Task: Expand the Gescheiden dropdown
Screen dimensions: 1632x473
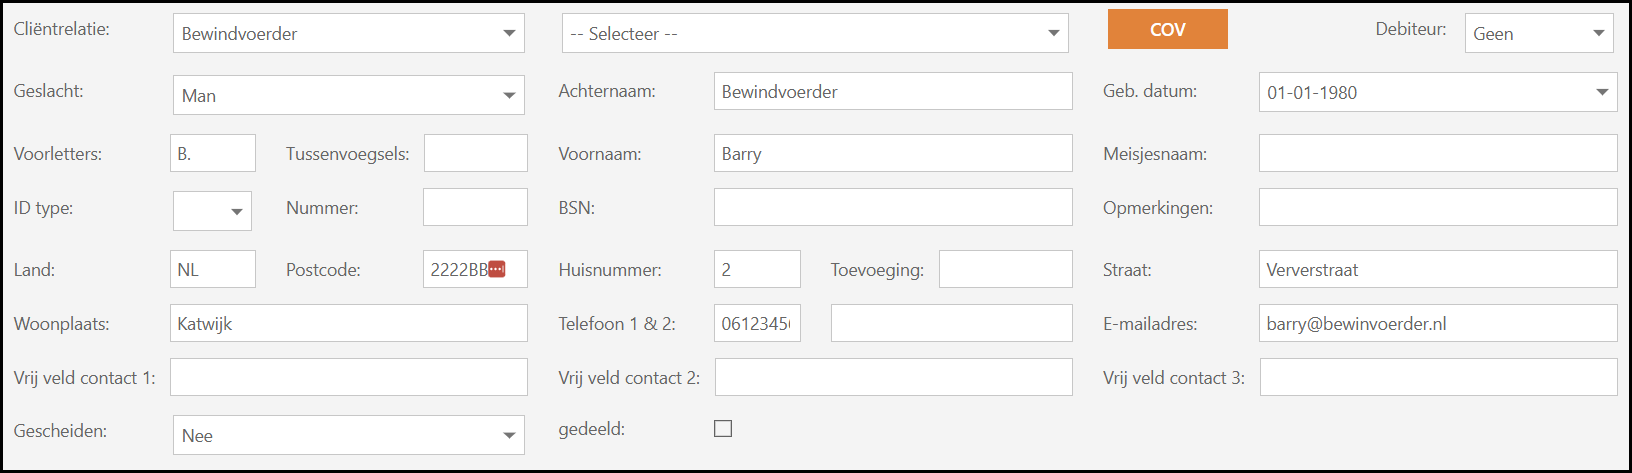Action: pos(348,435)
